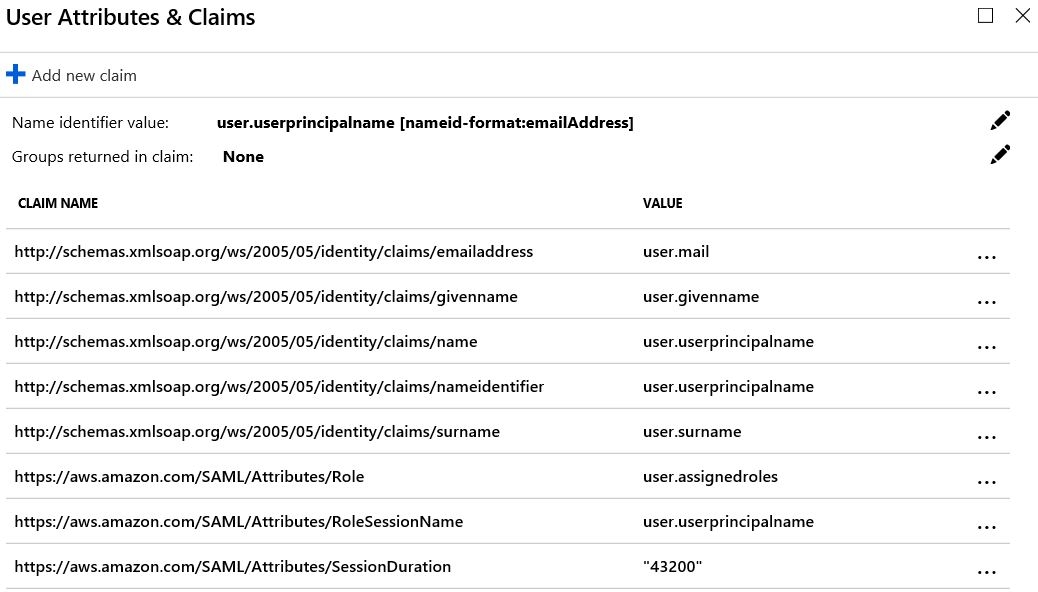Click the VALUE column header
1038x592 pixels.
pyautogui.click(x=662, y=203)
